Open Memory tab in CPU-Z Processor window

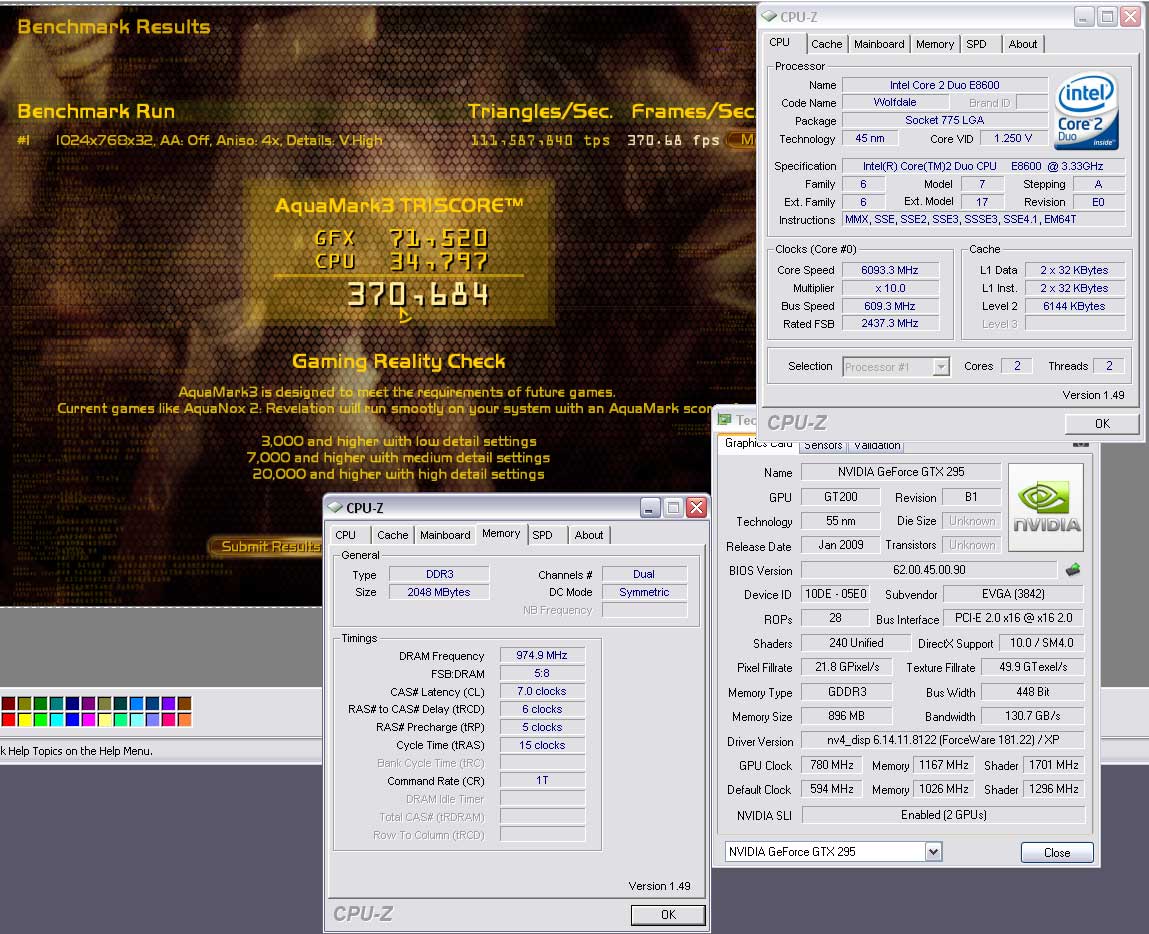(x=934, y=44)
